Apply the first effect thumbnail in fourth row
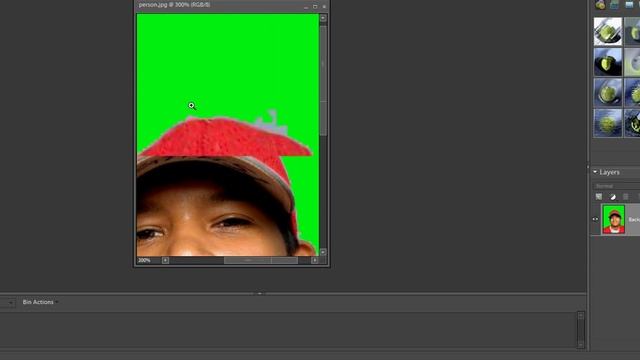 coord(608,123)
